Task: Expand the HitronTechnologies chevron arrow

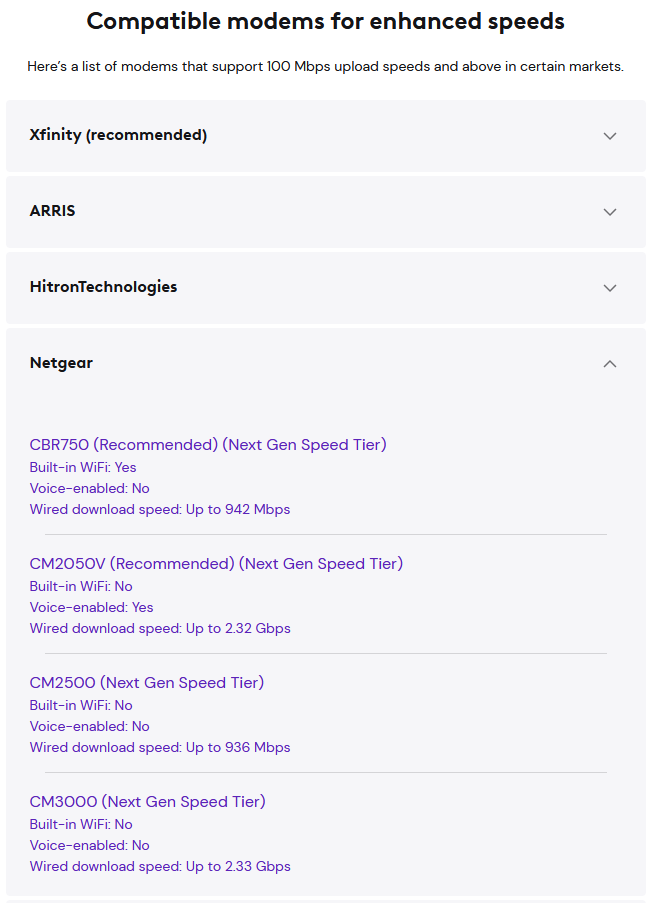Action: click(x=610, y=288)
